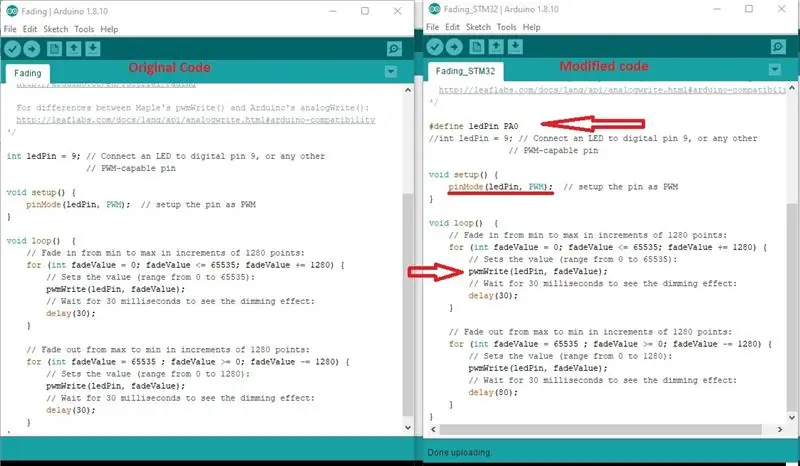Click '#define ledPin PA0' line
This screenshot has height=466, width=800.
point(473,126)
